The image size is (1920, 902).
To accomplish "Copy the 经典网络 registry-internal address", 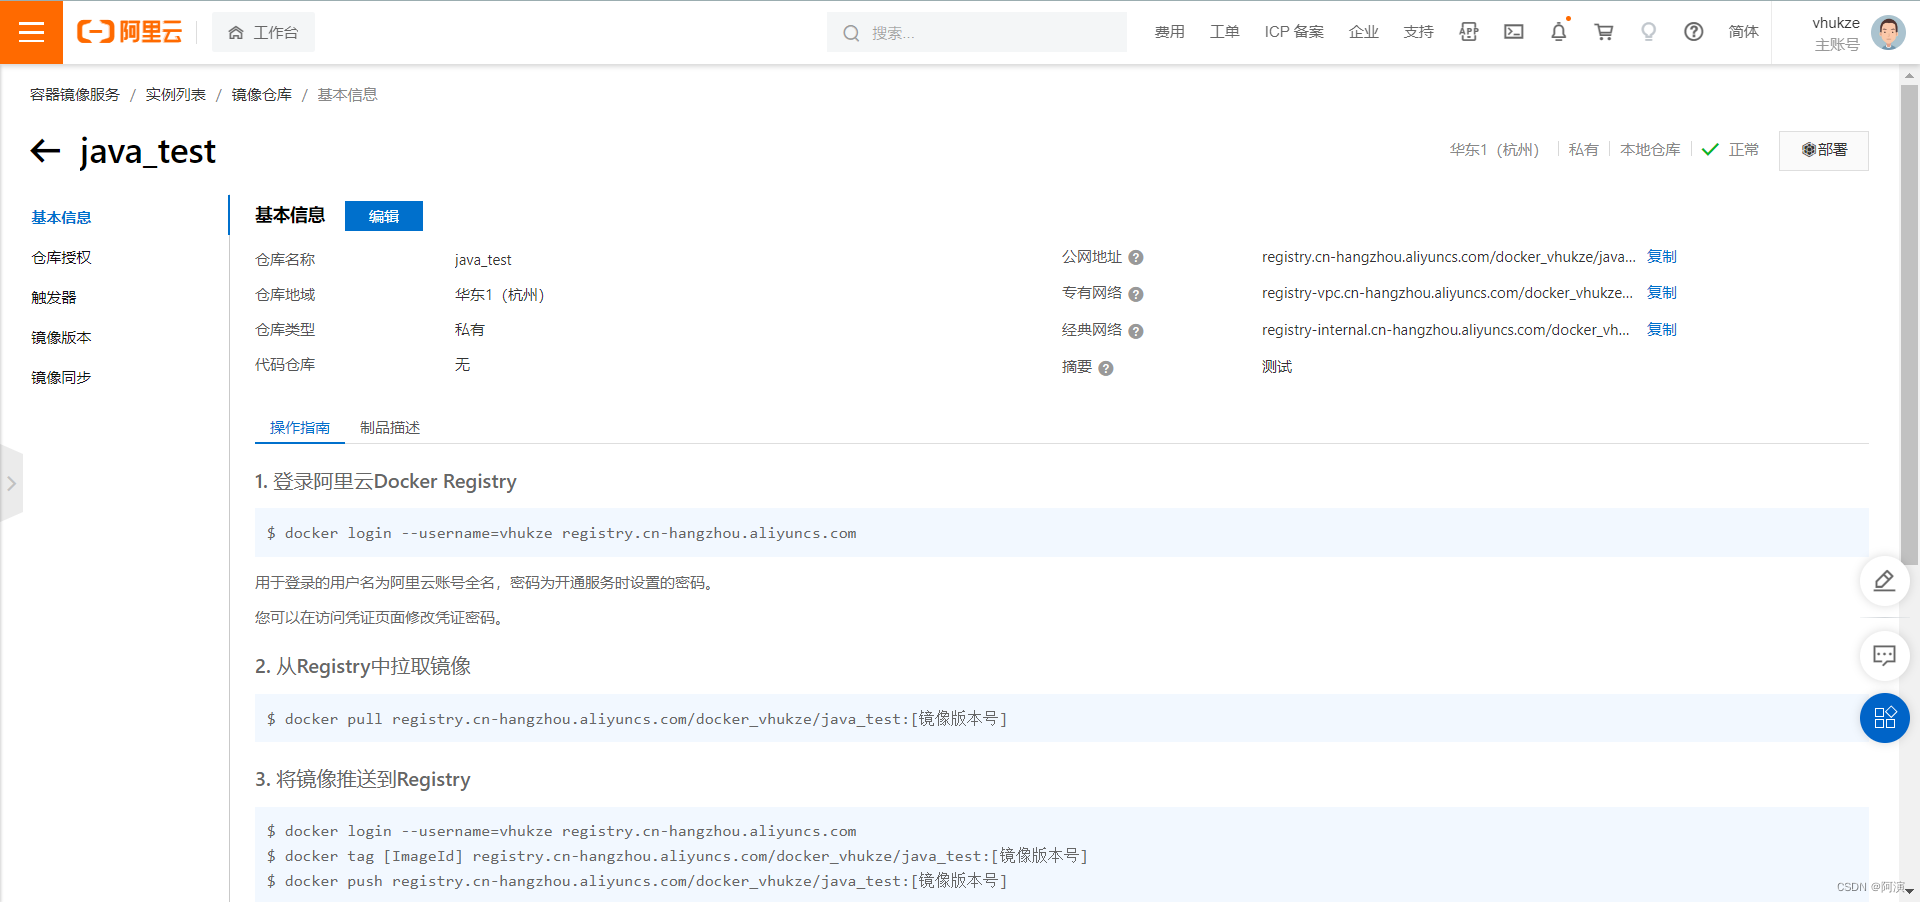I will (x=1662, y=330).
